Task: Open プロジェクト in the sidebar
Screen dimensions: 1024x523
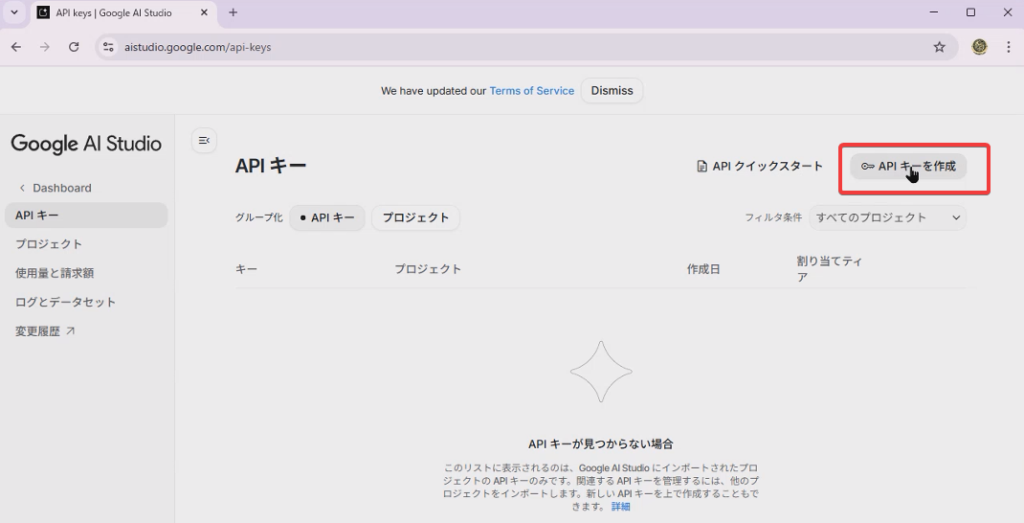Action: 49,244
